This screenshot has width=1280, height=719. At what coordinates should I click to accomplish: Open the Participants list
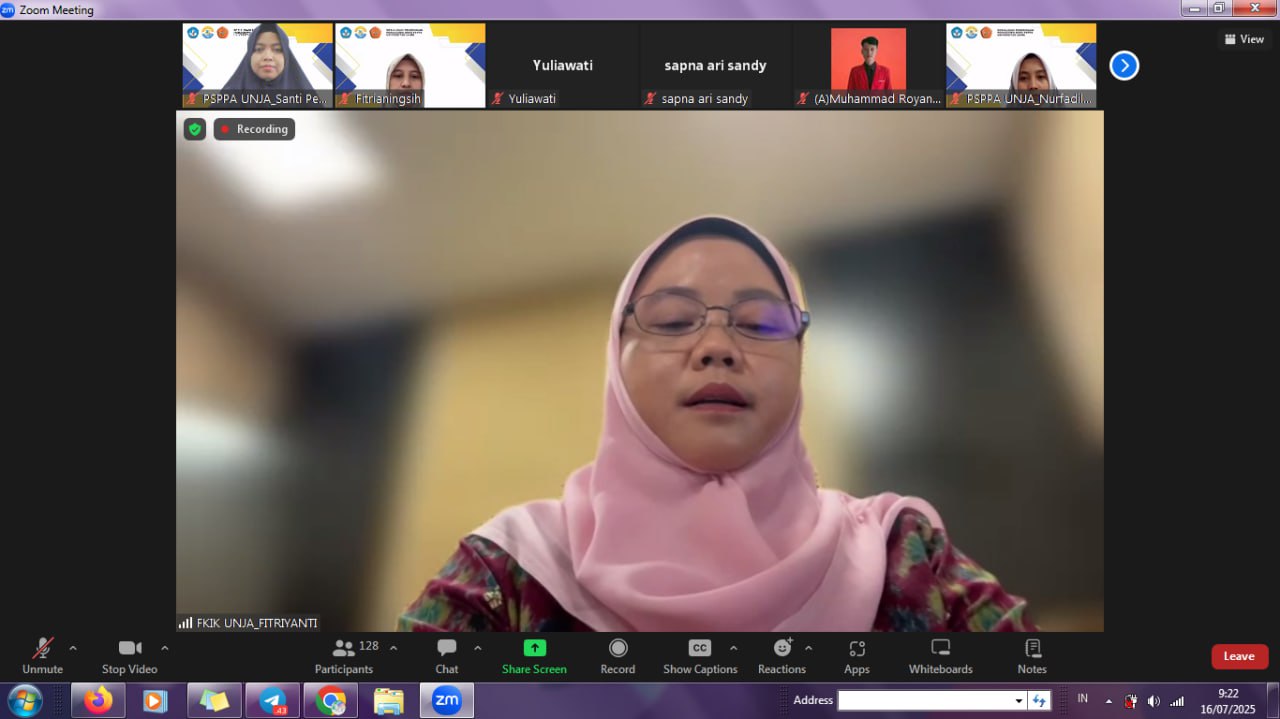[344, 656]
